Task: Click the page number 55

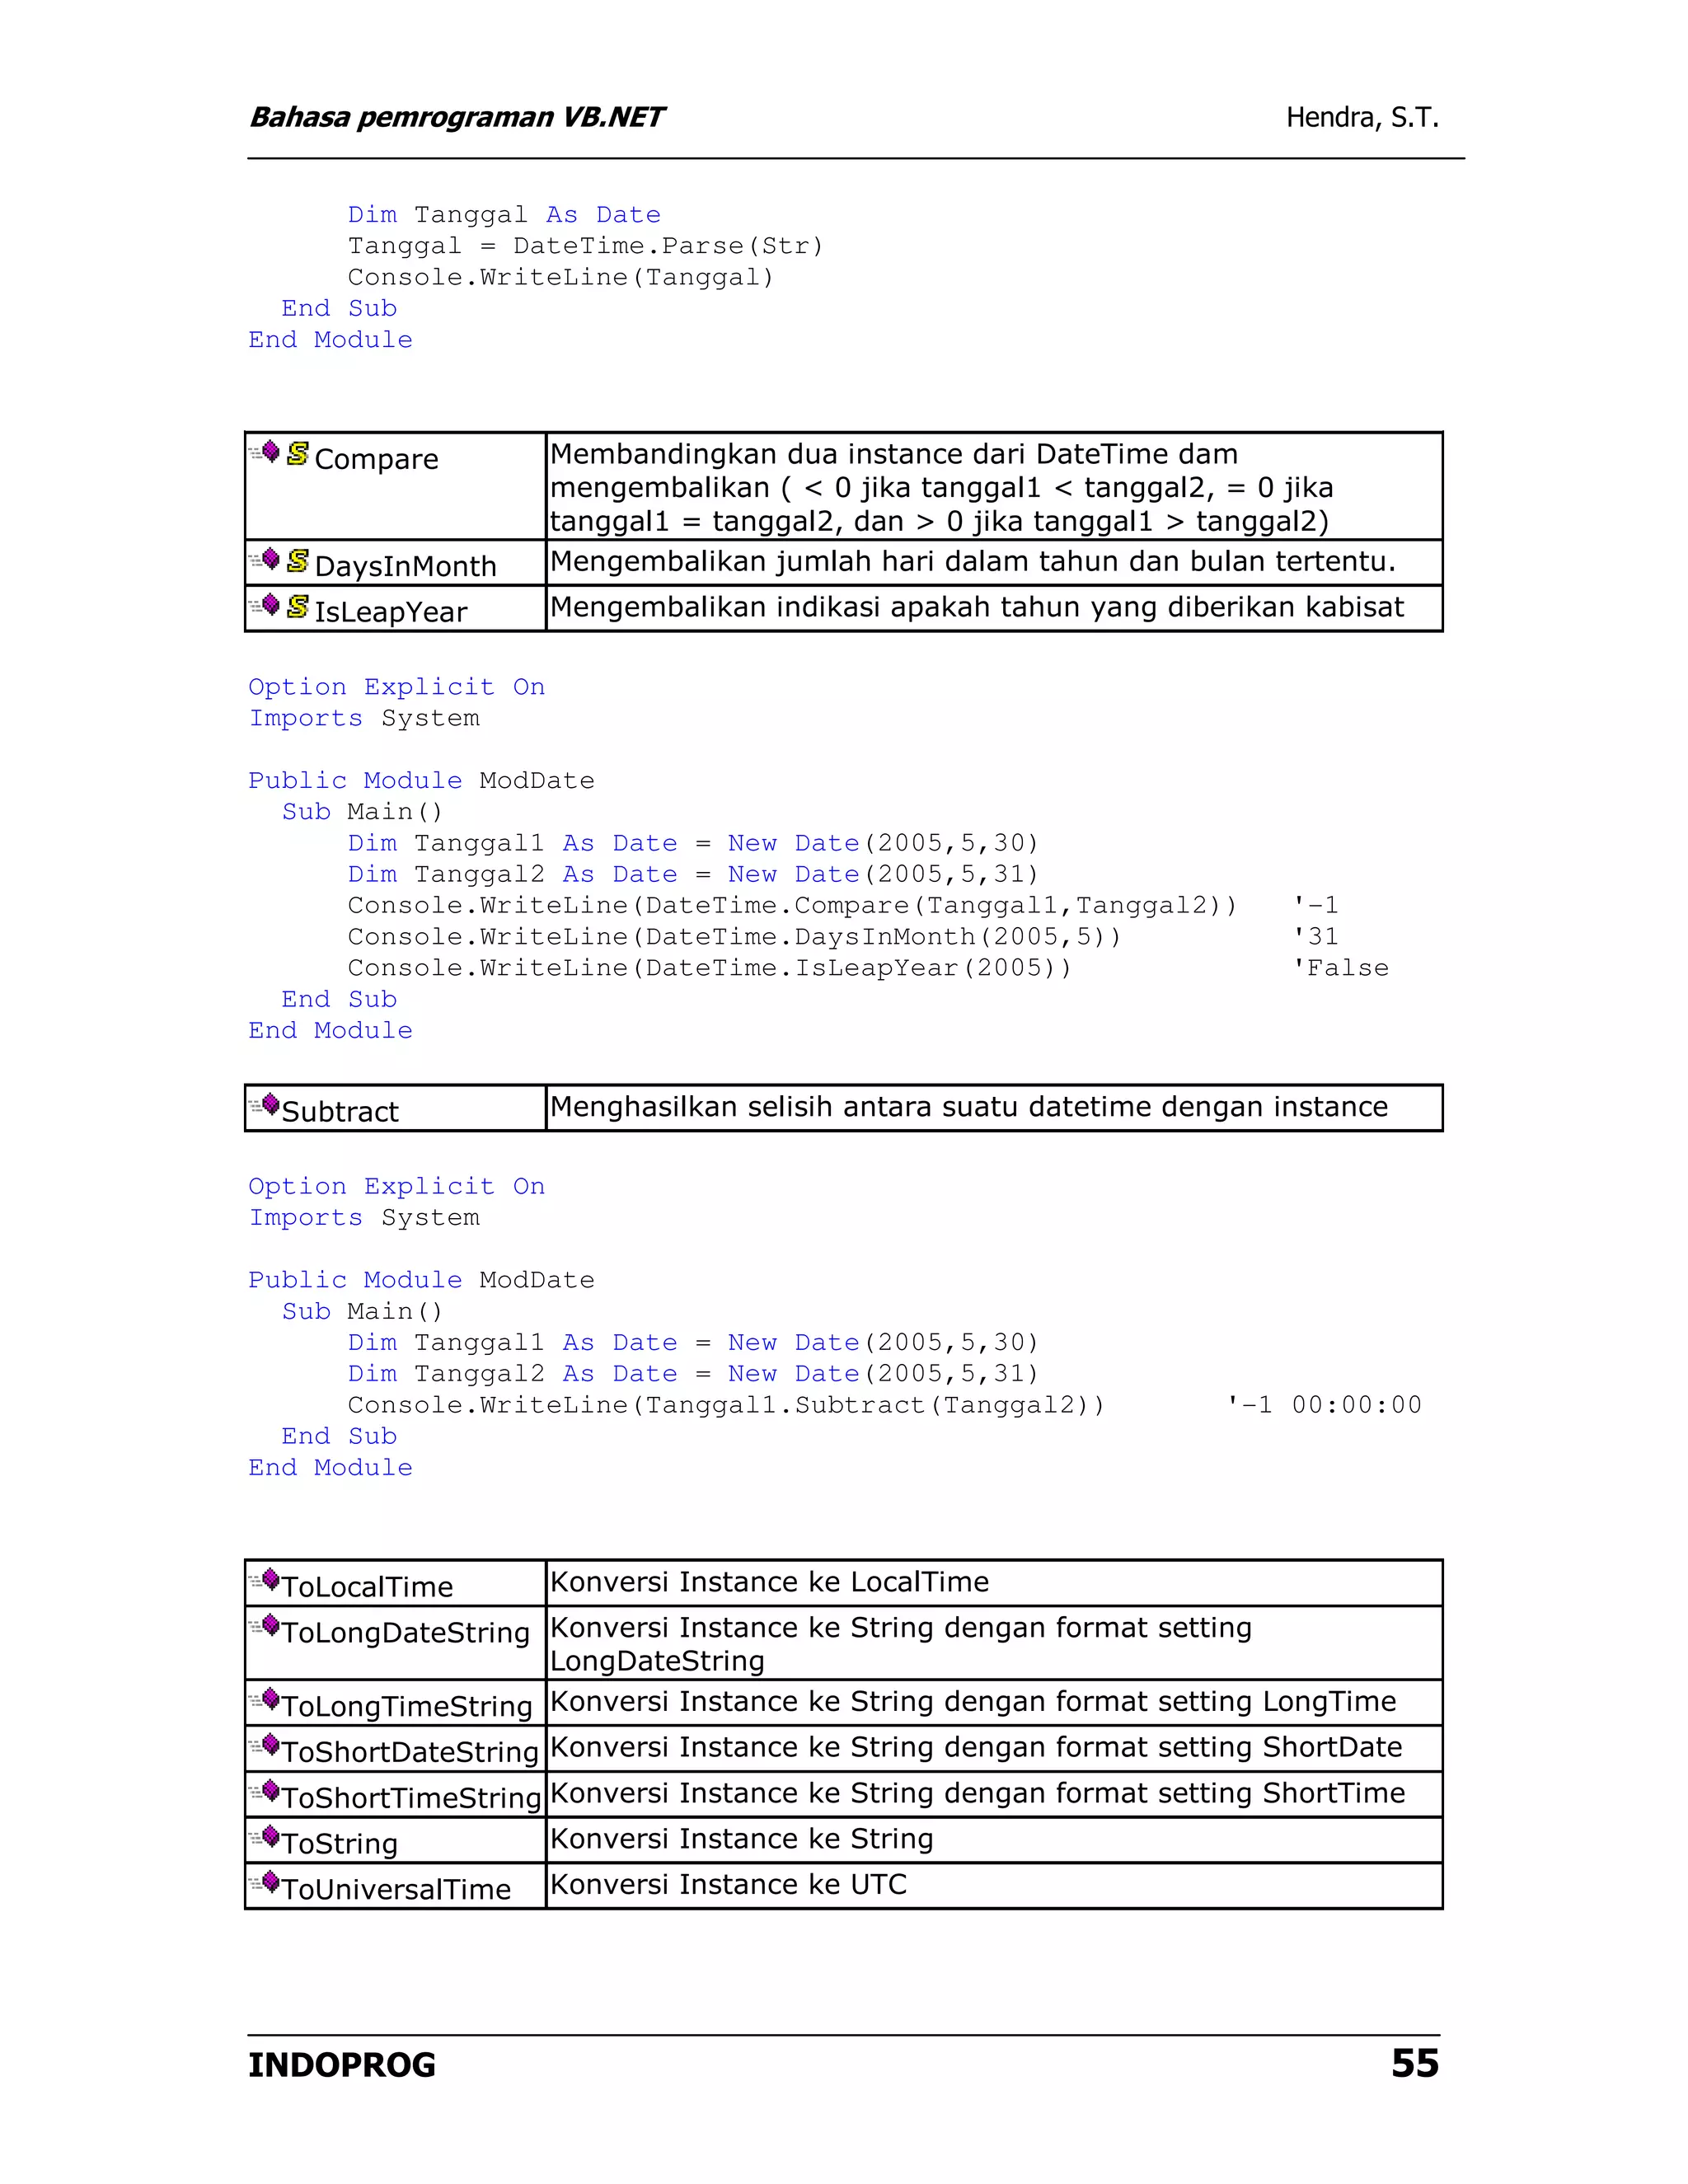Action: point(1414,2063)
